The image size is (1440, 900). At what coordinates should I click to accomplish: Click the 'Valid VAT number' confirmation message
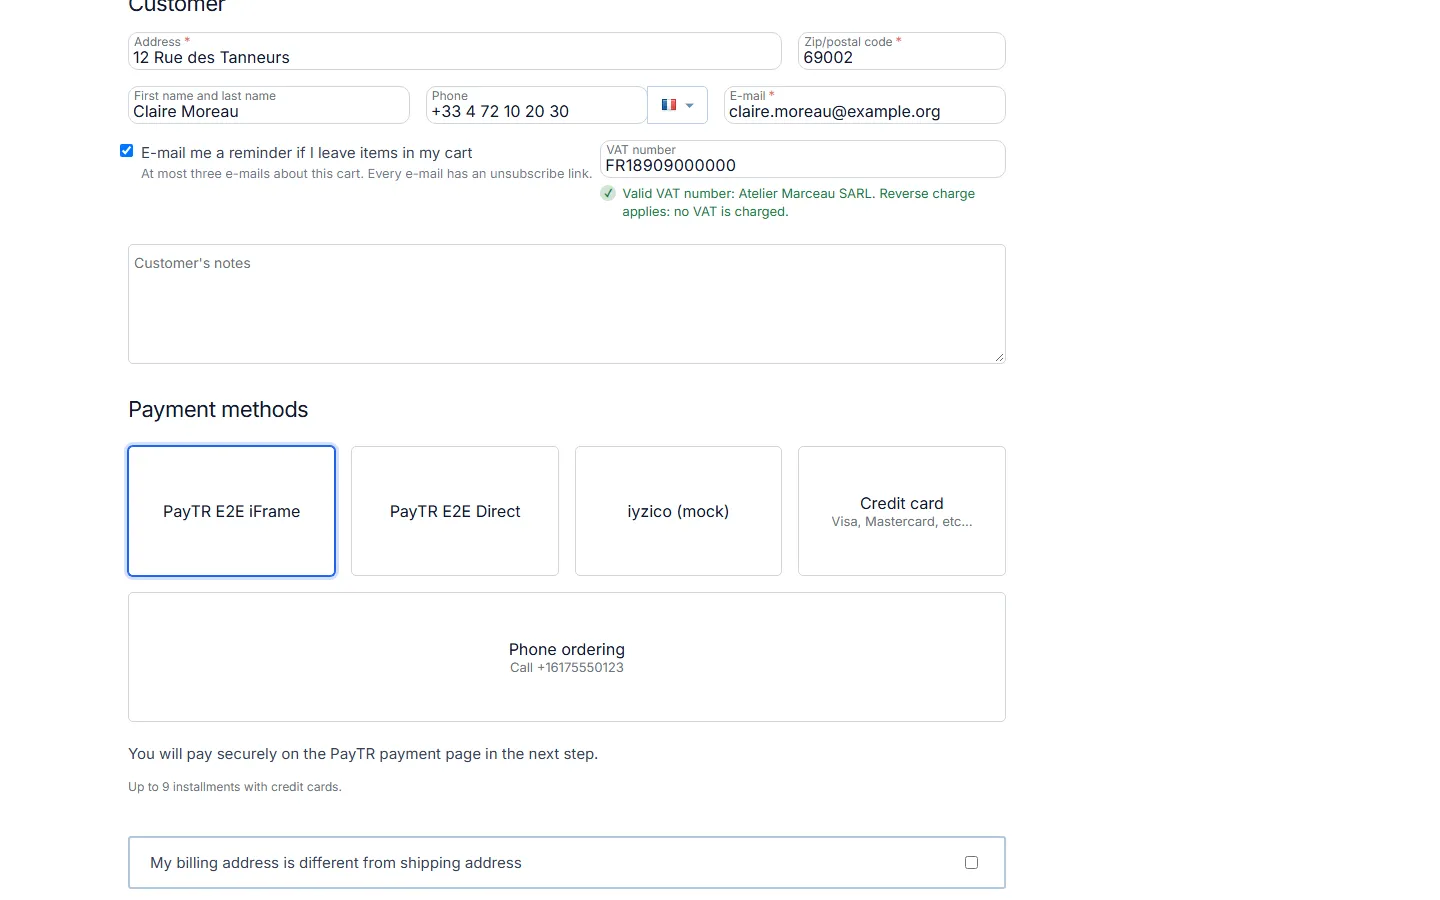click(x=799, y=202)
